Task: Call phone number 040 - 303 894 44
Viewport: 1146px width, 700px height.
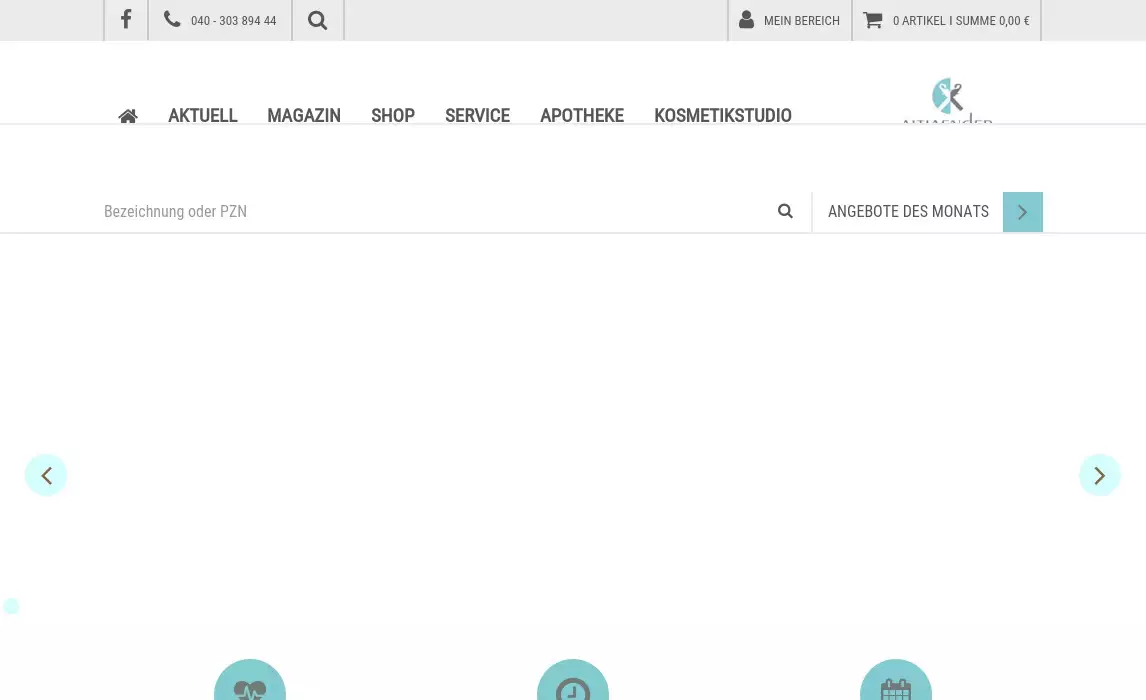Action: click(220, 20)
